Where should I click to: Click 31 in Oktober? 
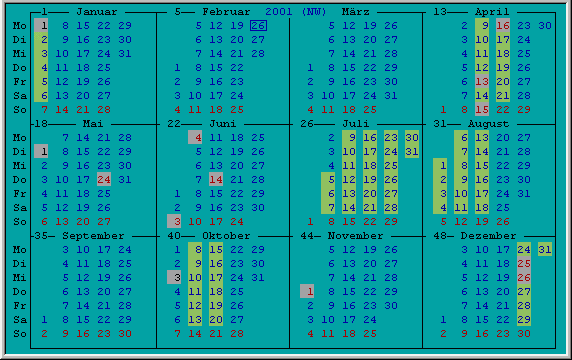click(x=258, y=277)
